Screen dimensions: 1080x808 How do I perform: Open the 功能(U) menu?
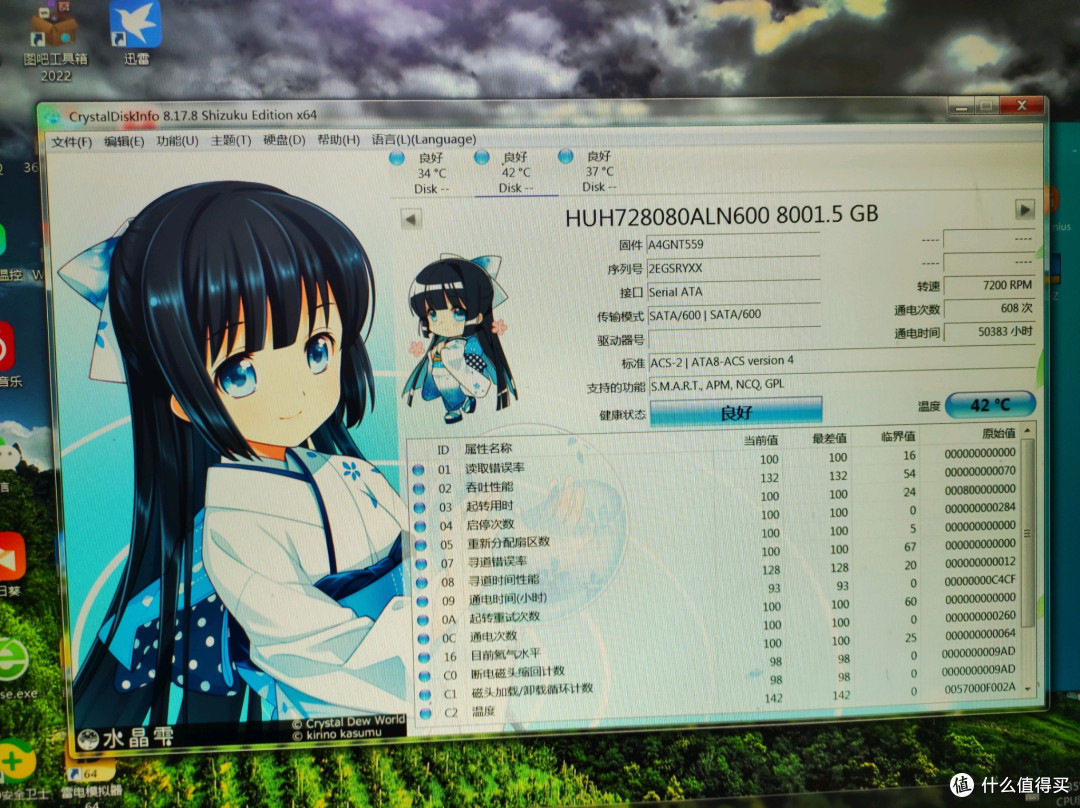pos(177,141)
